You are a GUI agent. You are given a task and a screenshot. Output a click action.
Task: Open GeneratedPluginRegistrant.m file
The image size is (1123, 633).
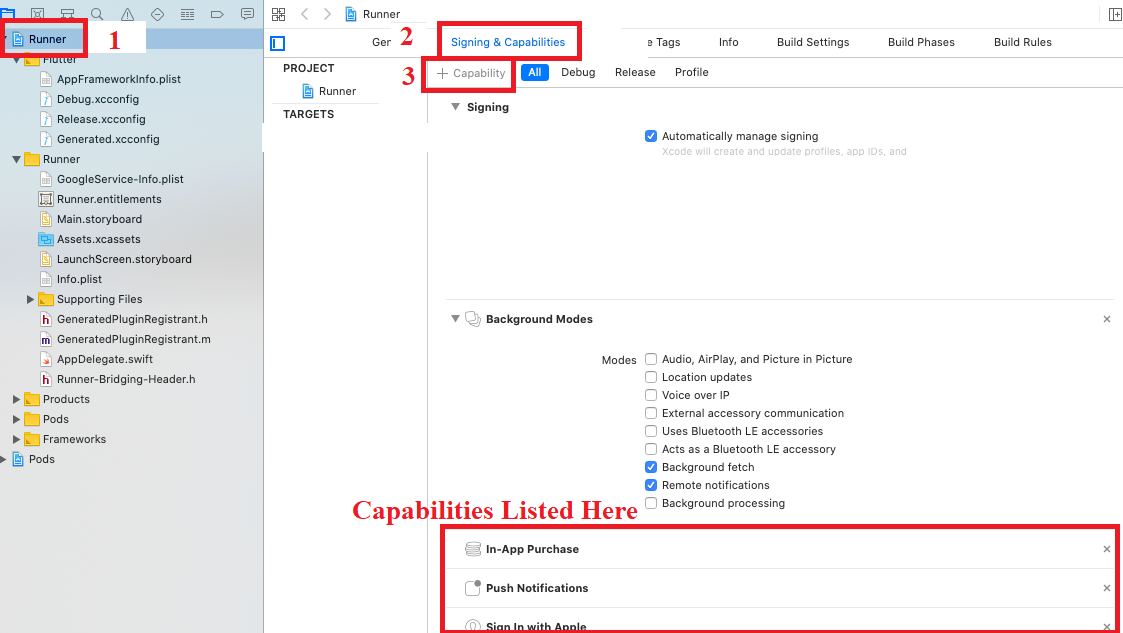click(x=133, y=339)
